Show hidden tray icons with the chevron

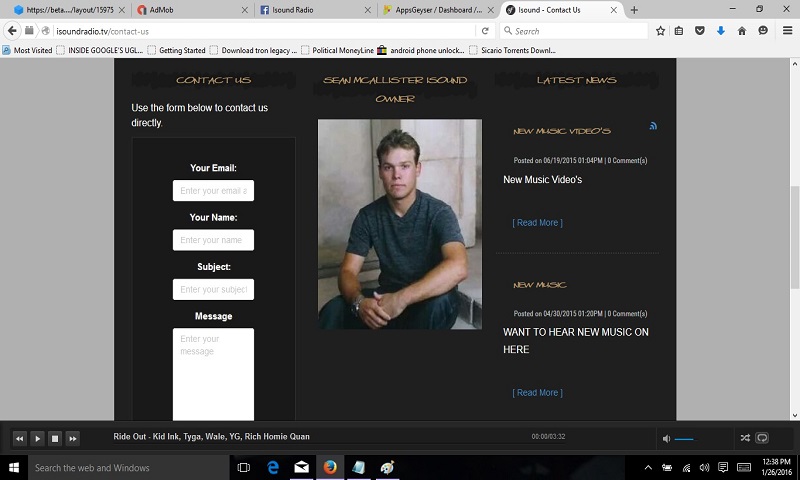click(648, 468)
